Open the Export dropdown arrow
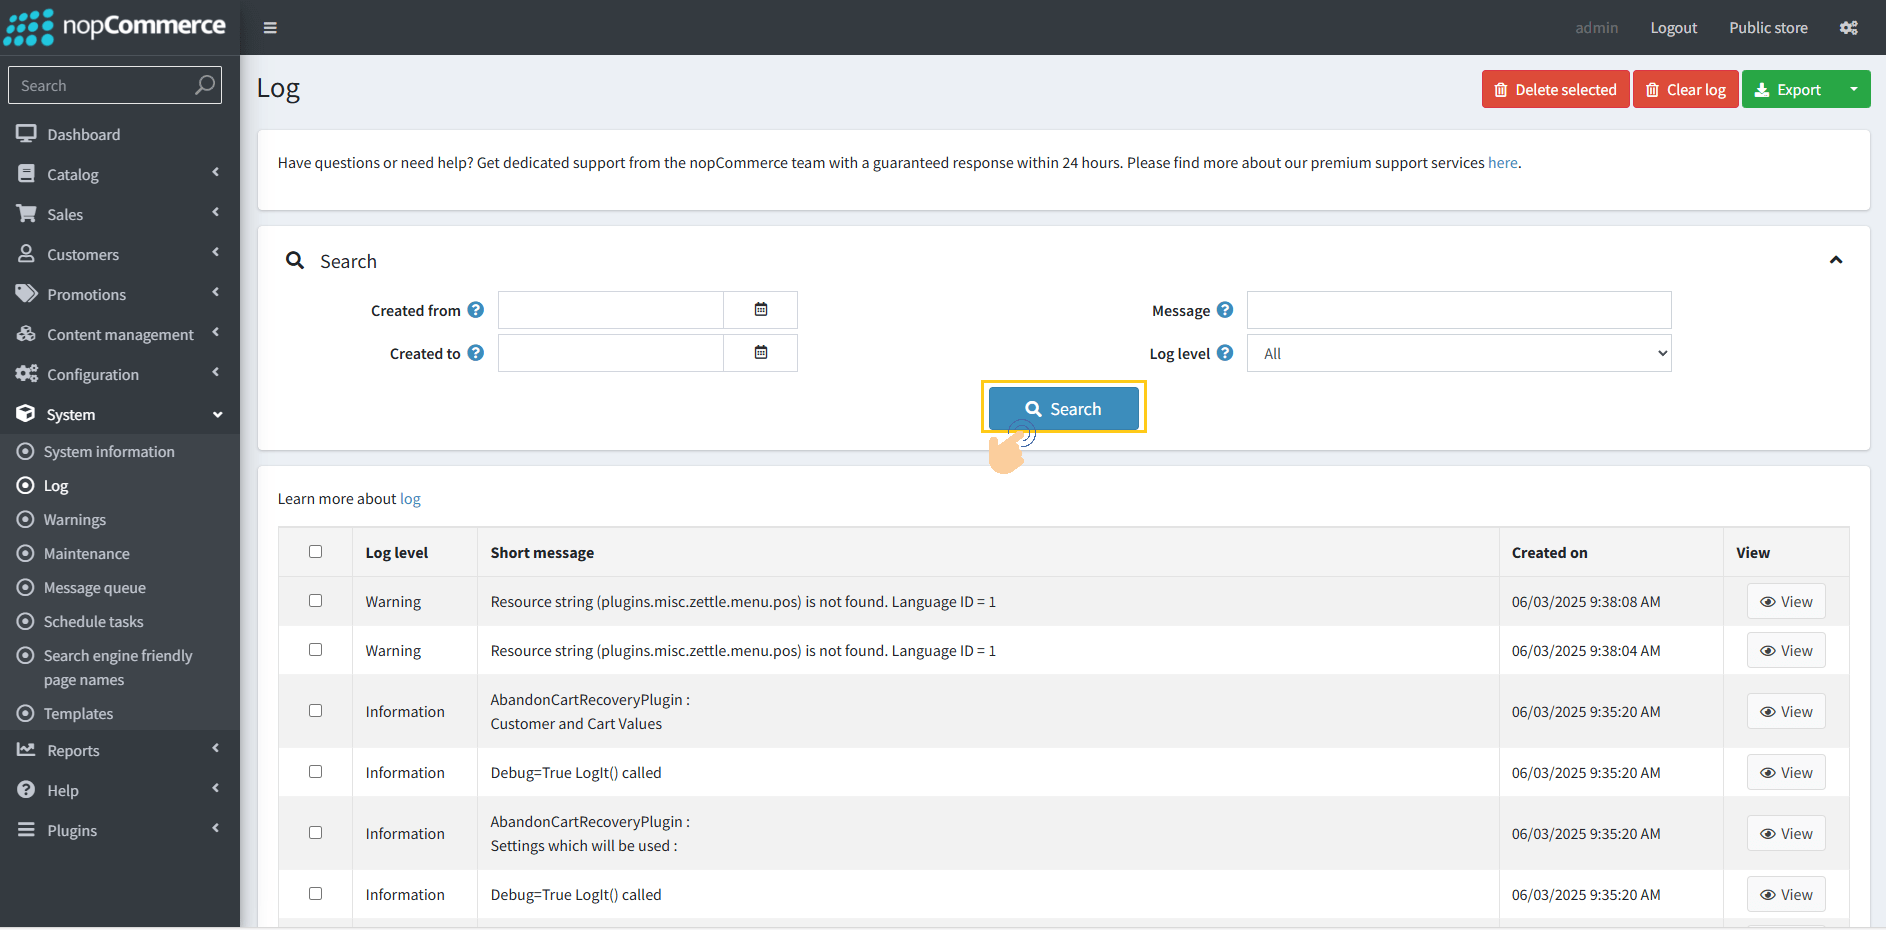Screen dimensions: 1886x930 [1853, 90]
